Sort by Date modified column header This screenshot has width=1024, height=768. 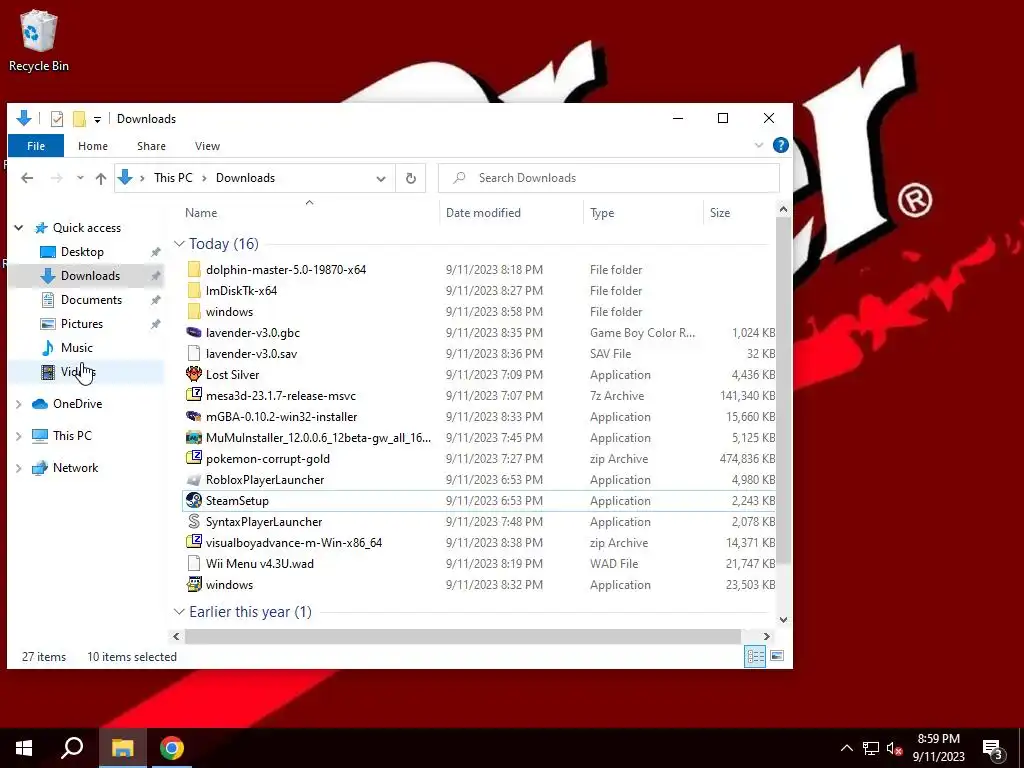coord(483,213)
